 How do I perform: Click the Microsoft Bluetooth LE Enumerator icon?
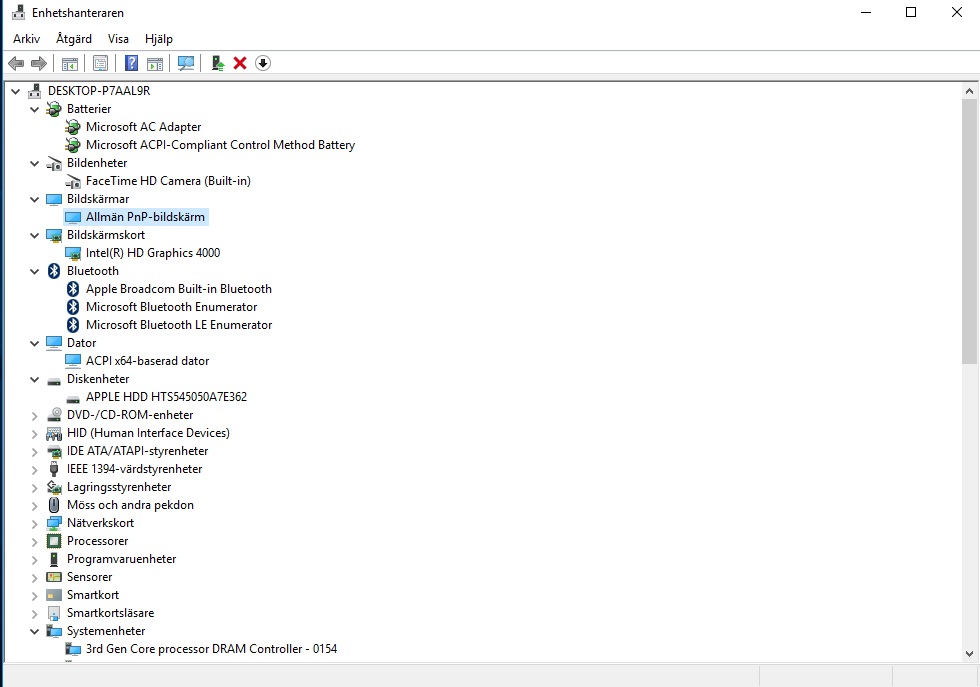[x=73, y=325]
